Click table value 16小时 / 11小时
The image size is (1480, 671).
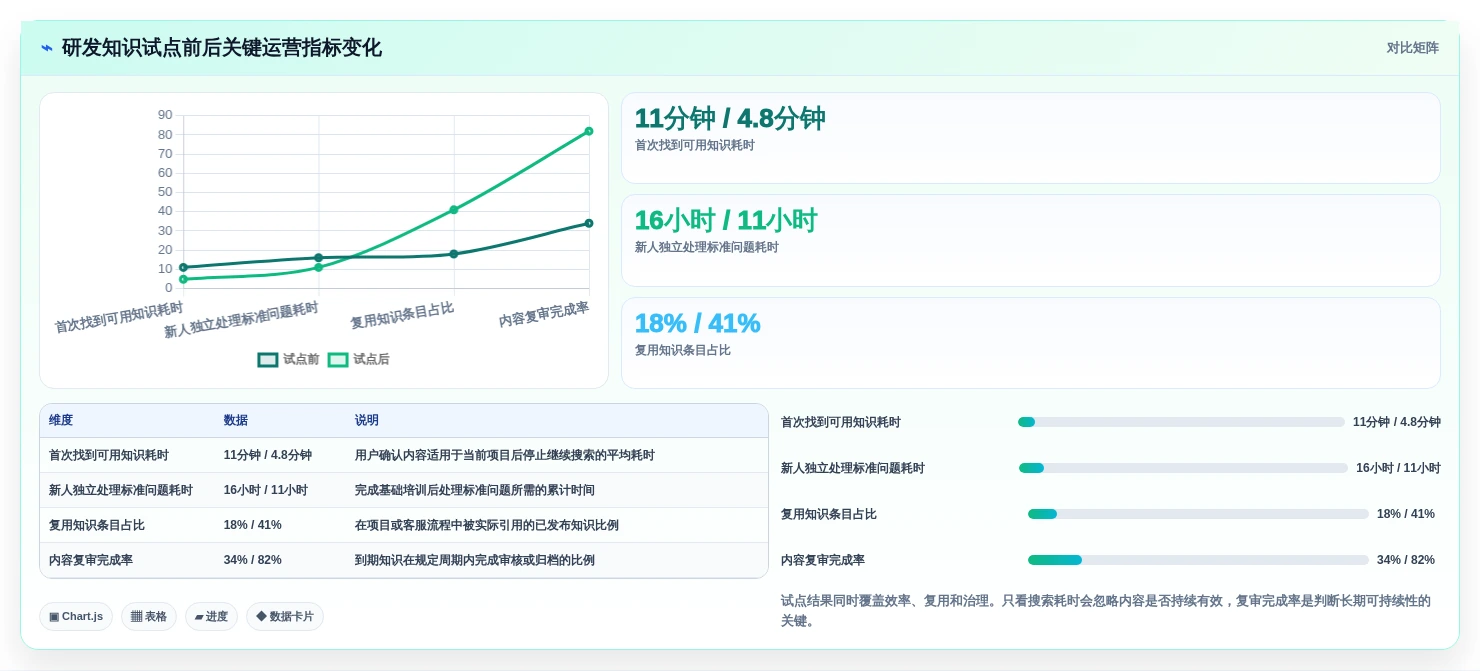266,490
